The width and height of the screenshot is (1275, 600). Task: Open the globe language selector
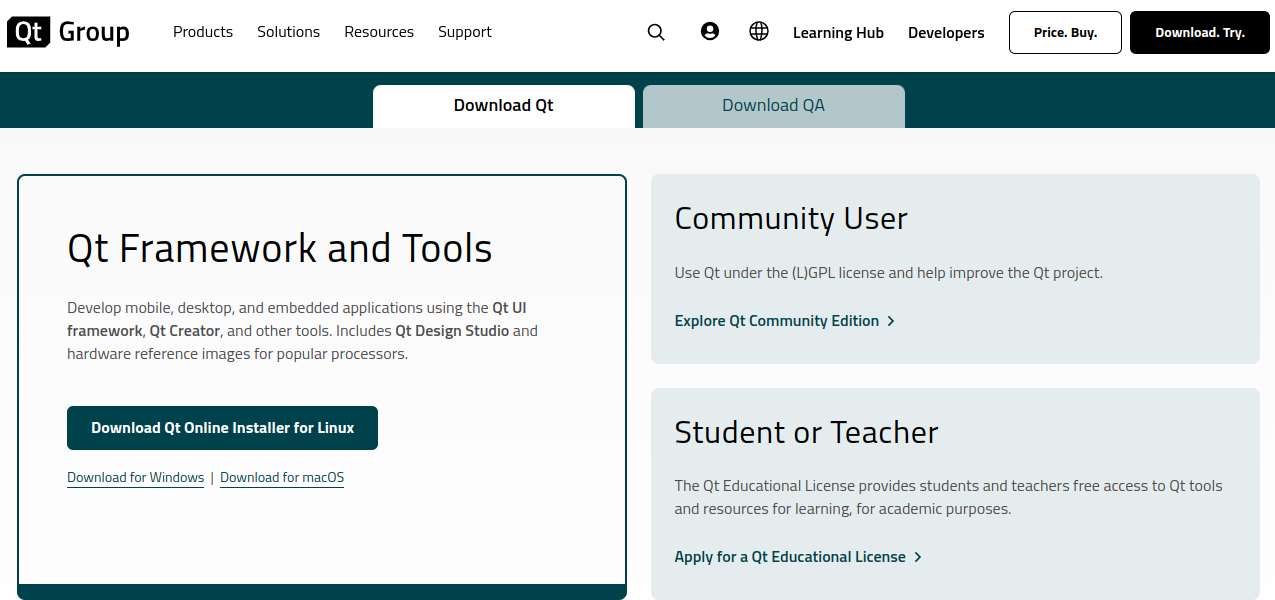tap(759, 32)
